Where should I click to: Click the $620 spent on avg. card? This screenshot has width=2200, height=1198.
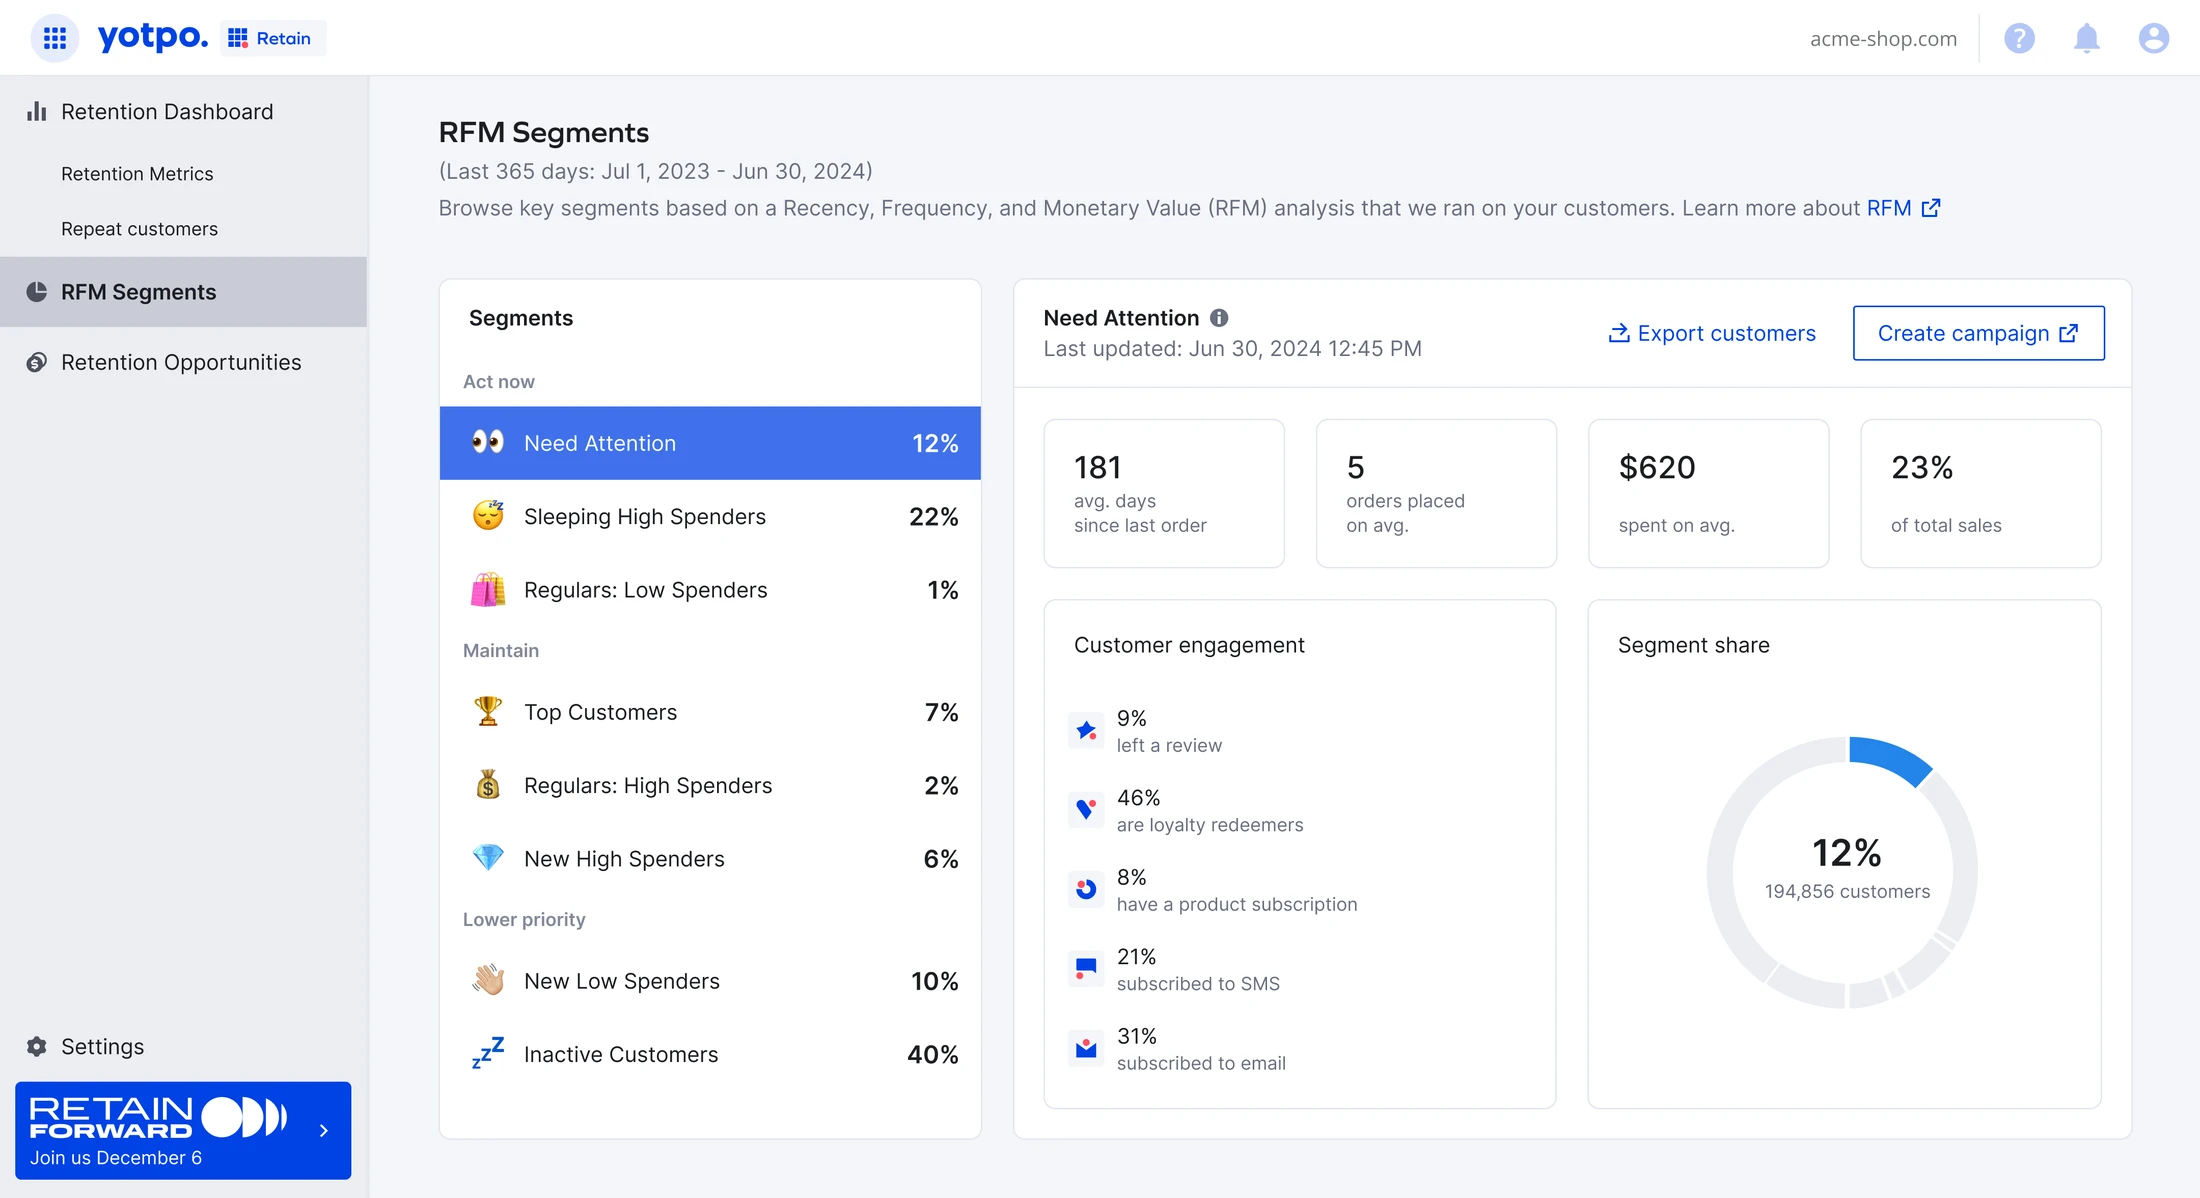[x=1708, y=493]
